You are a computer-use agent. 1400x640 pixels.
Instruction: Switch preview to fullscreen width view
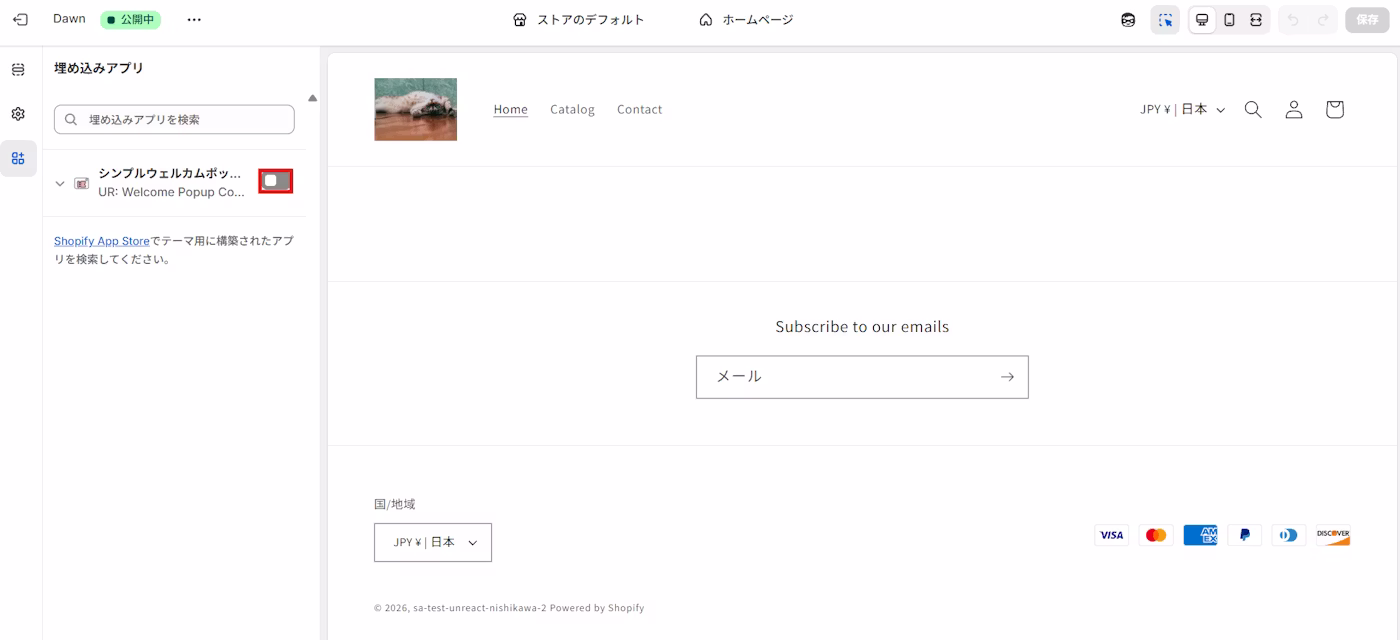[1256, 20]
